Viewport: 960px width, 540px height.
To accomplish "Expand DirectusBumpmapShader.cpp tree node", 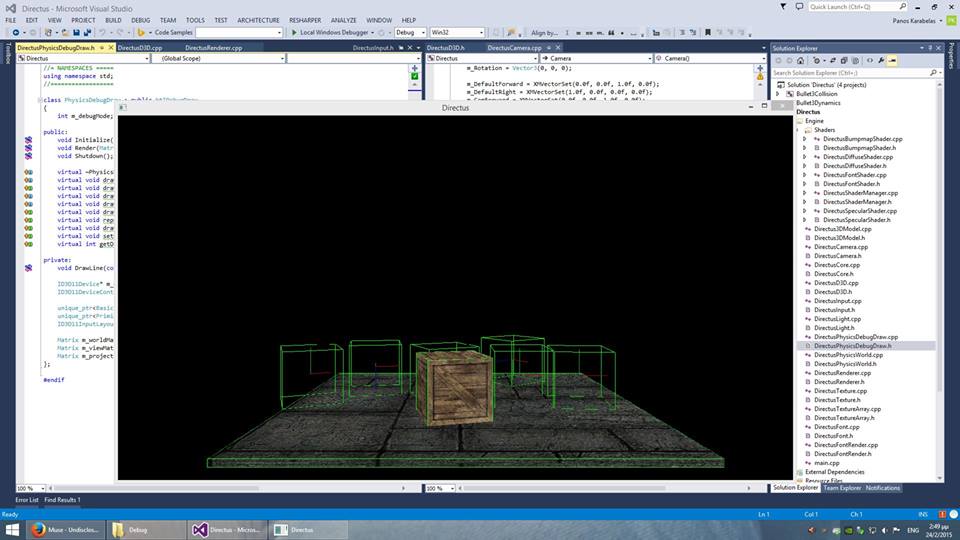I will [x=805, y=139].
